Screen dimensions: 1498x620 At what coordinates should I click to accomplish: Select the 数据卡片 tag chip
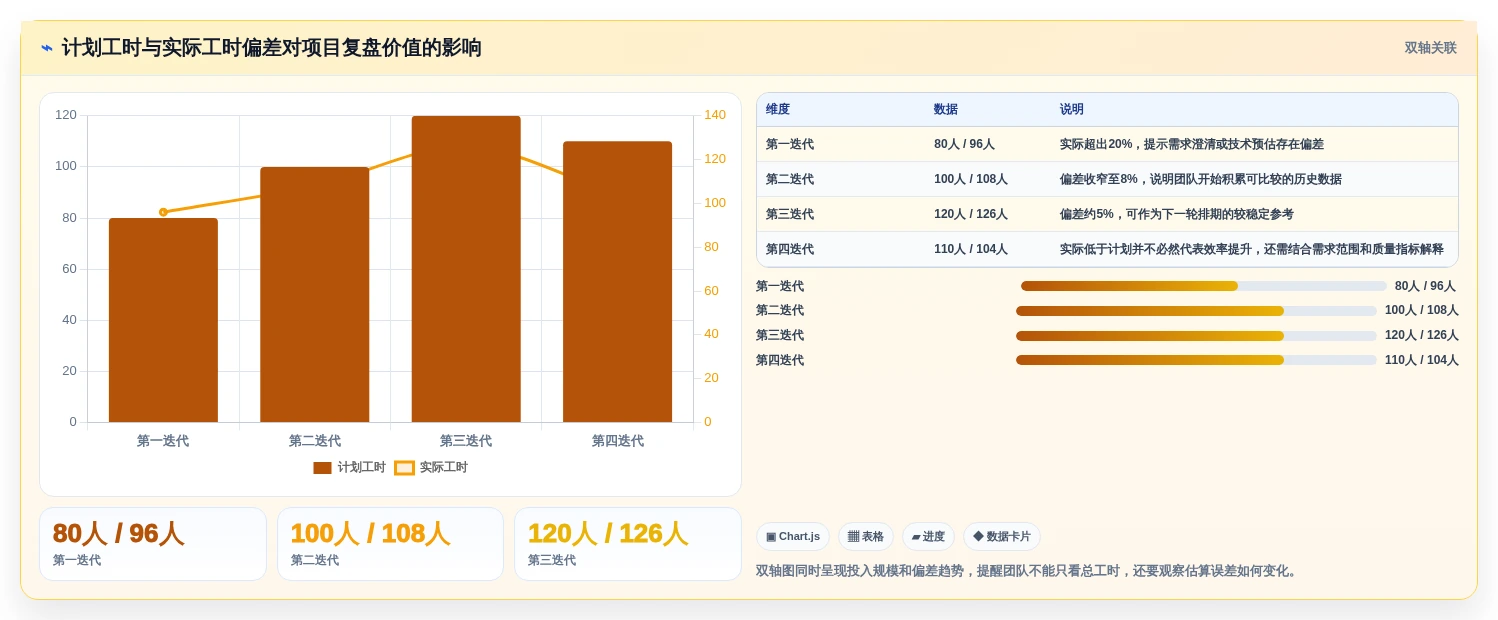pos(1002,537)
